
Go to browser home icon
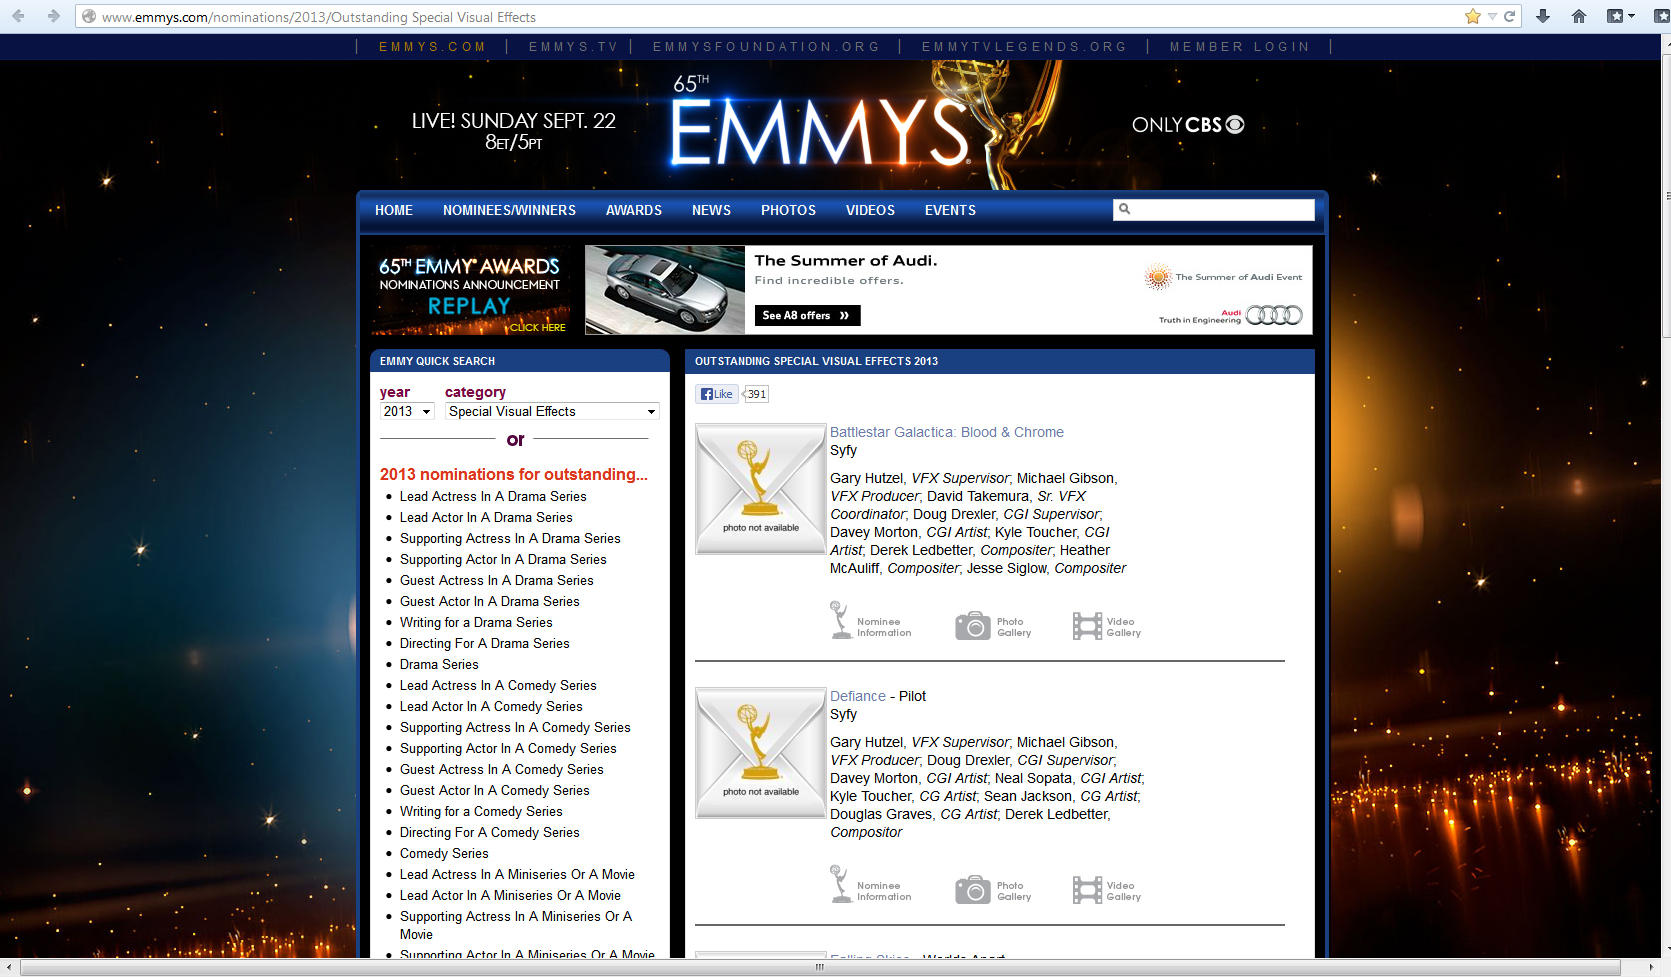tap(1579, 16)
